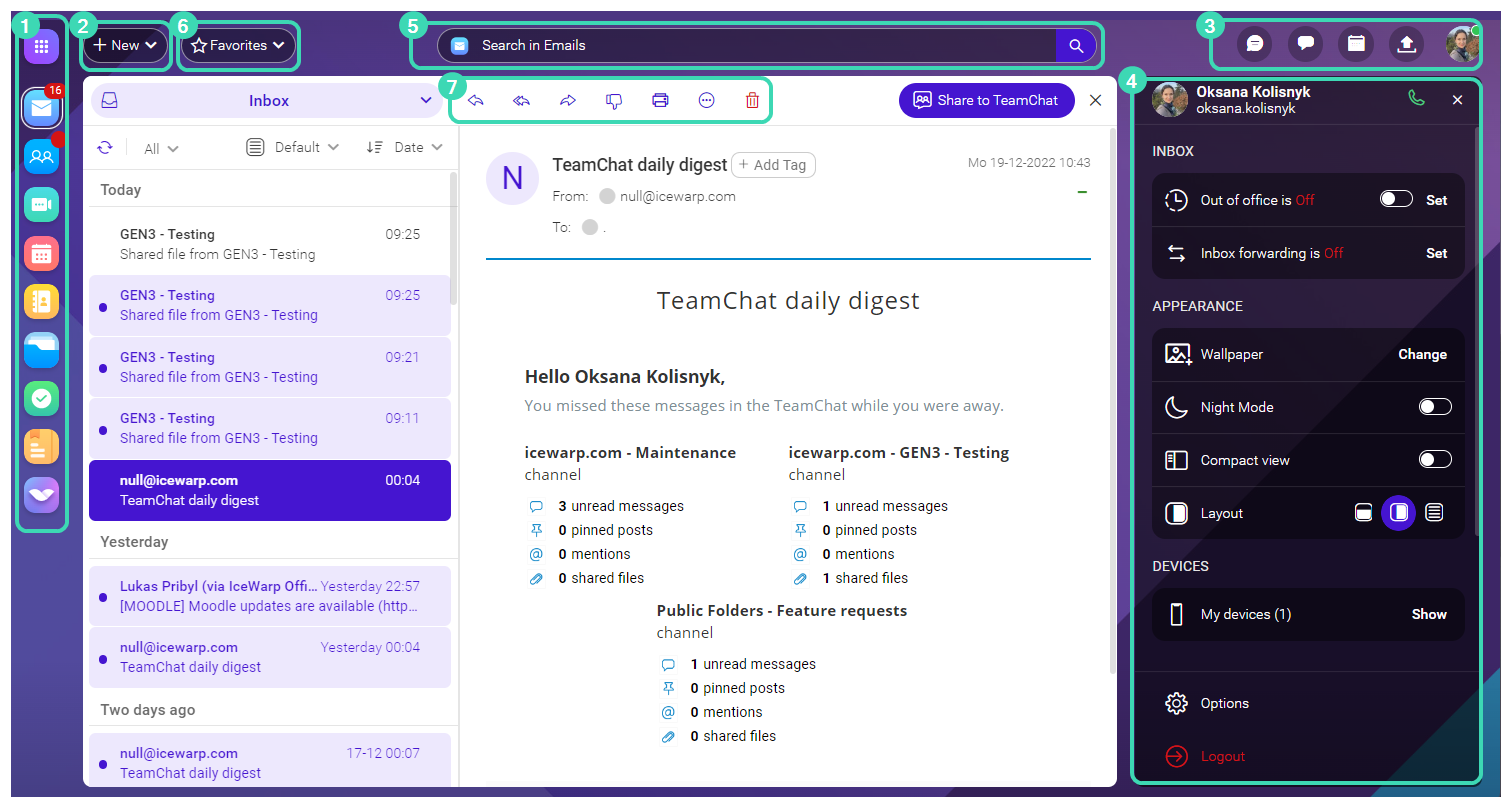The image size is (1501, 797).
Task: Enable Night Mode toggle
Action: tap(1435, 407)
